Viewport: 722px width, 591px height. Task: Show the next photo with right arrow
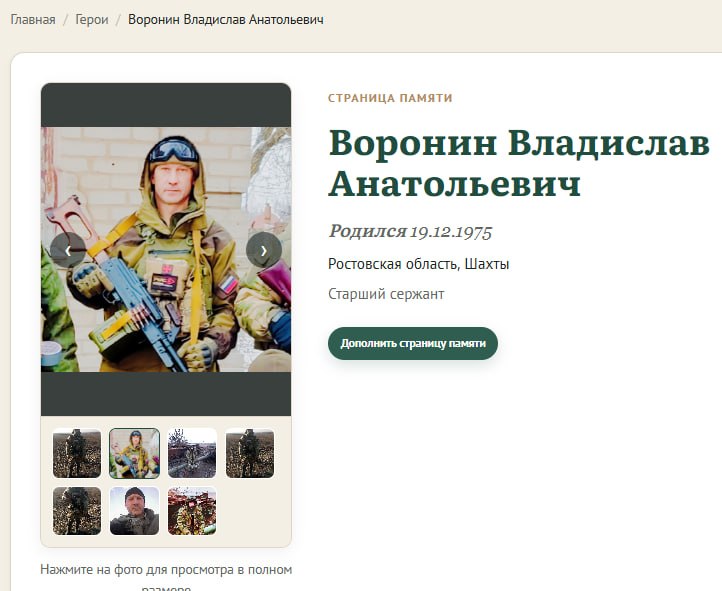(264, 250)
